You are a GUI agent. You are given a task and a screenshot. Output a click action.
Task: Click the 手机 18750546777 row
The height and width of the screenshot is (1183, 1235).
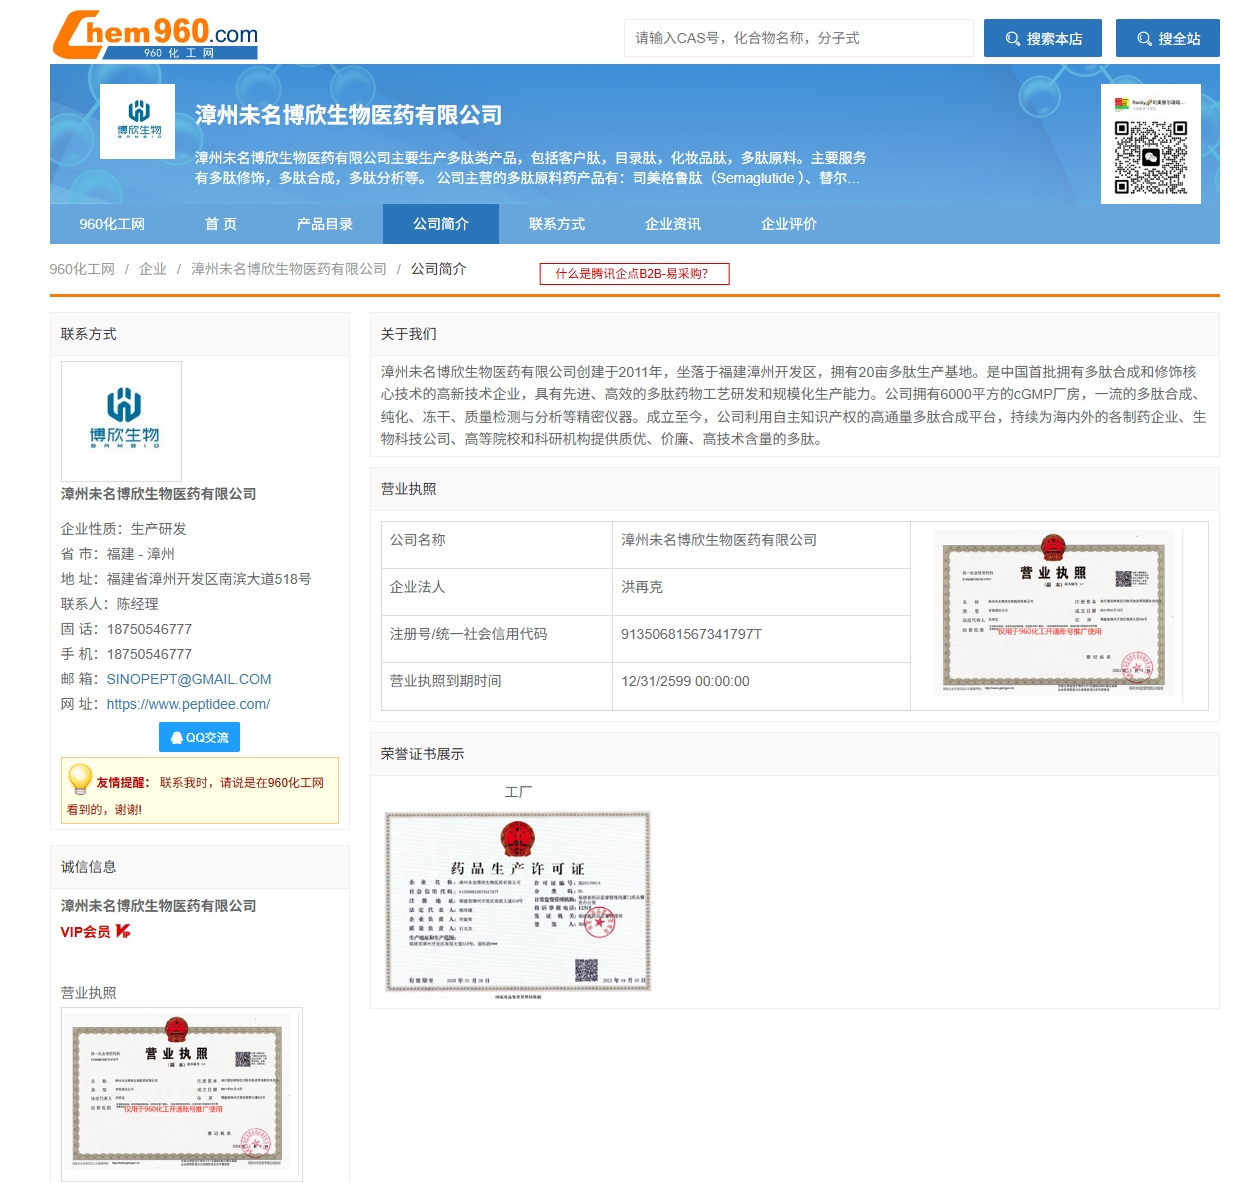tap(126, 654)
